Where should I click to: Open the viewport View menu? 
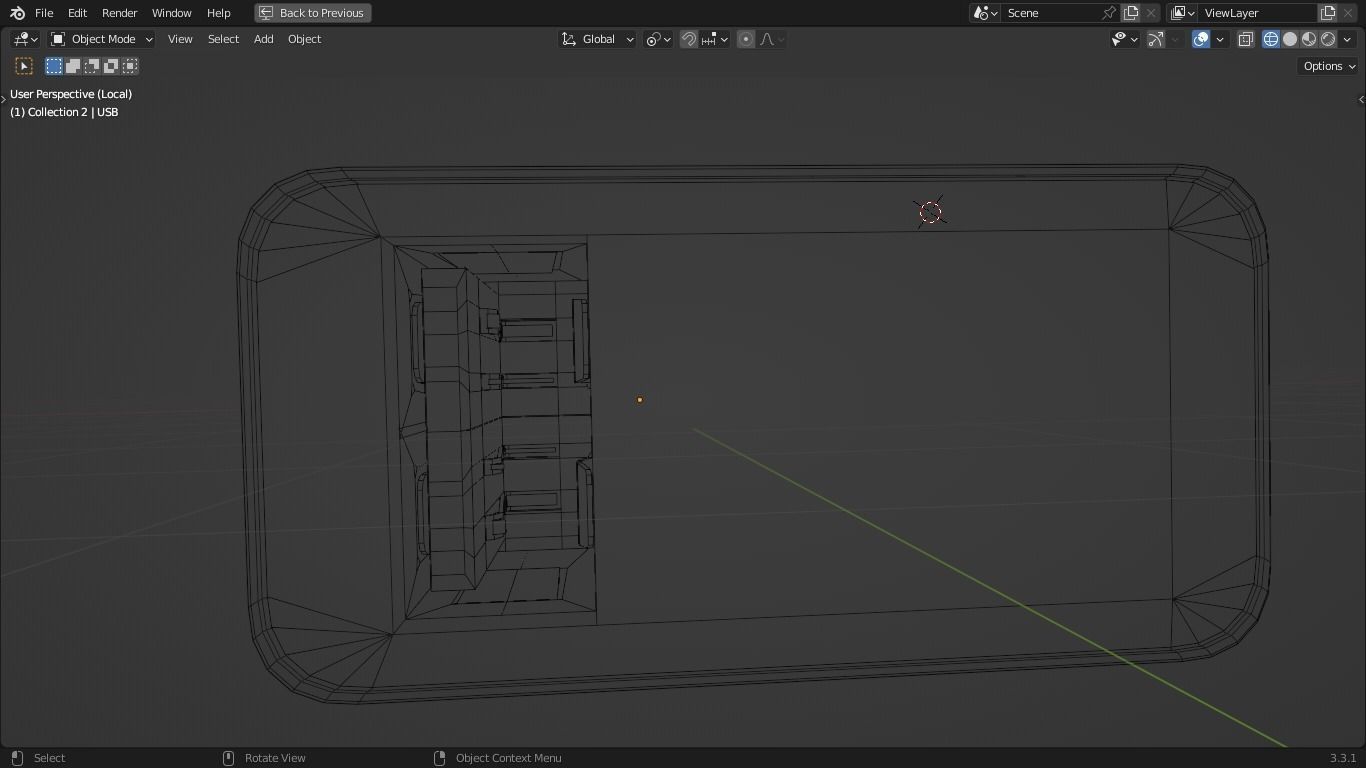point(180,39)
